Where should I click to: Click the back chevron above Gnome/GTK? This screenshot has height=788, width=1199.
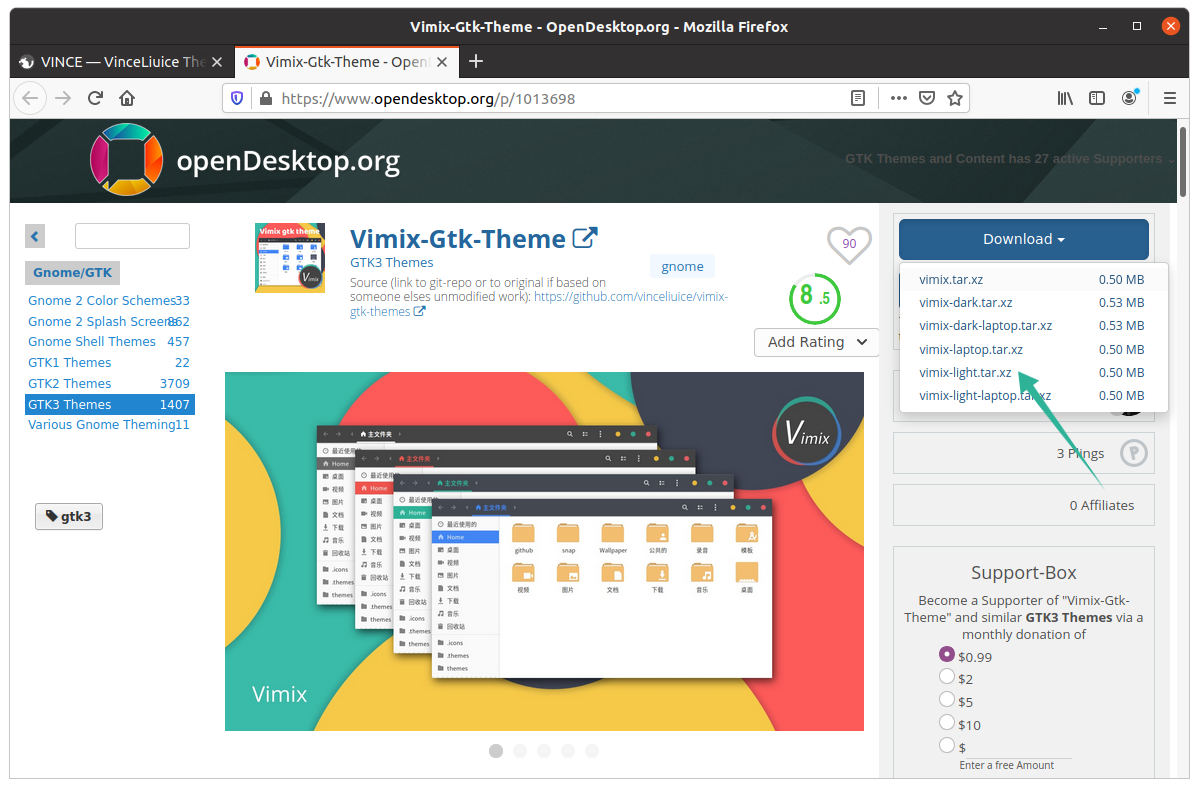(x=35, y=236)
